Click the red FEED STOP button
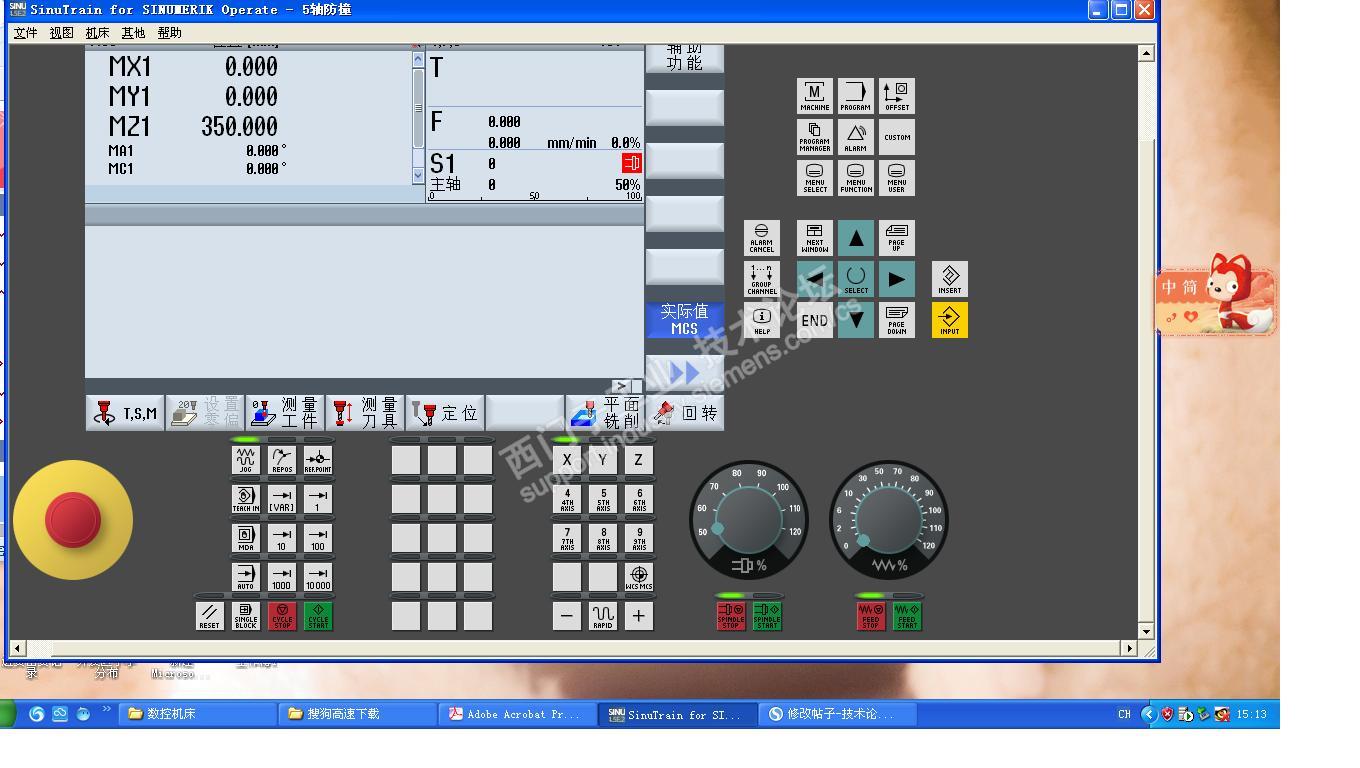 (871, 616)
